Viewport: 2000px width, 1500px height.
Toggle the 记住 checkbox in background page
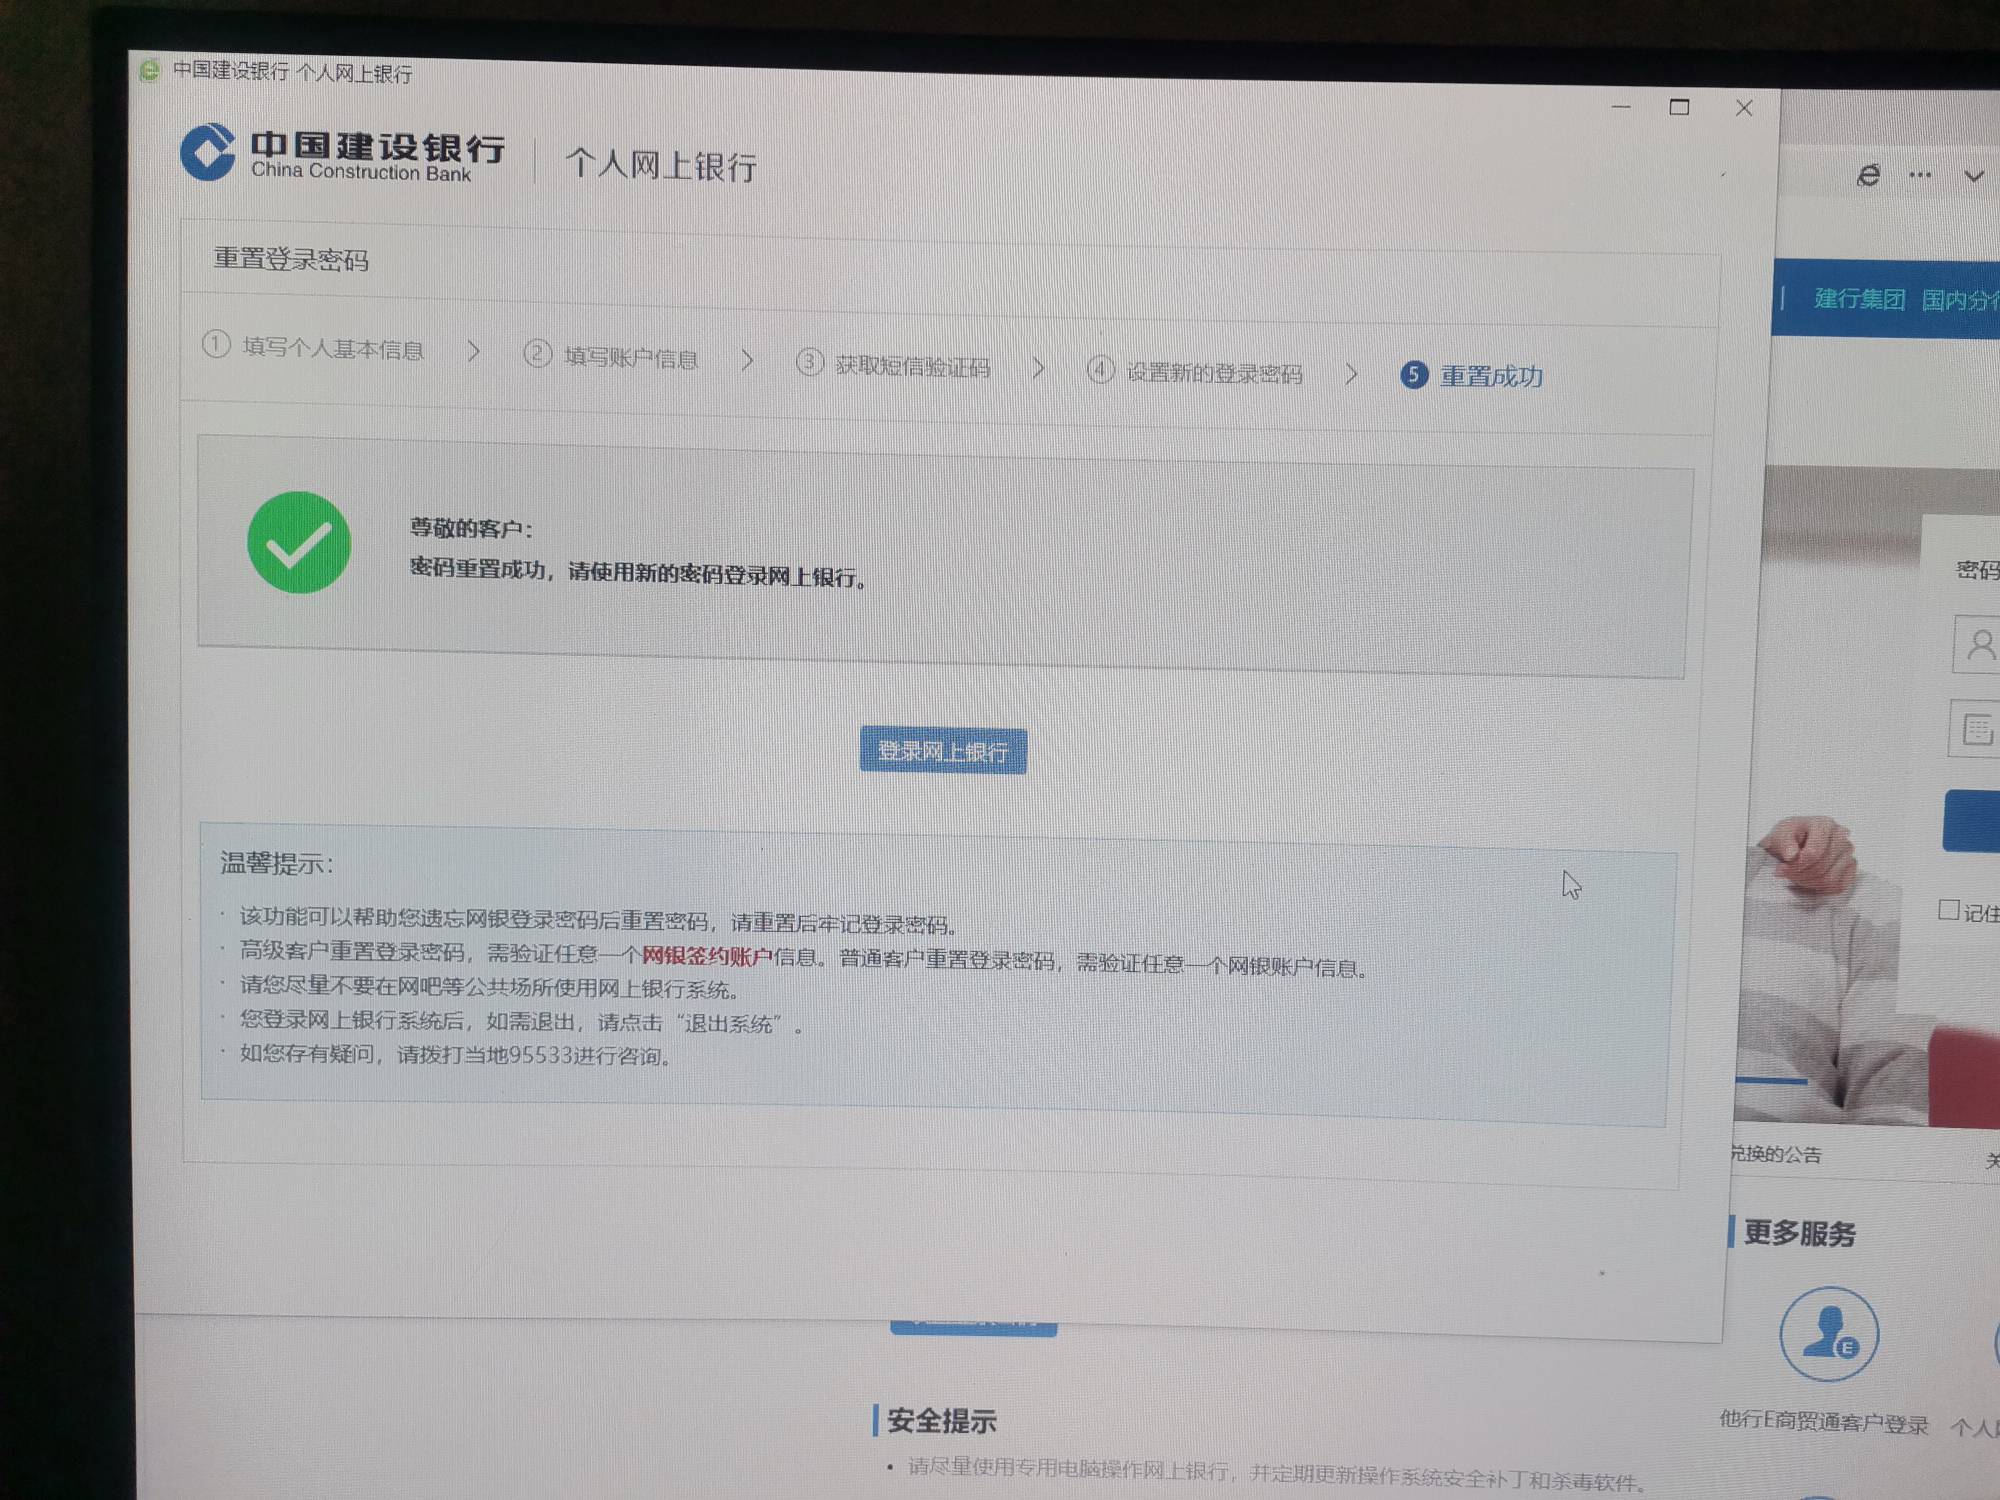click(1948, 909)
